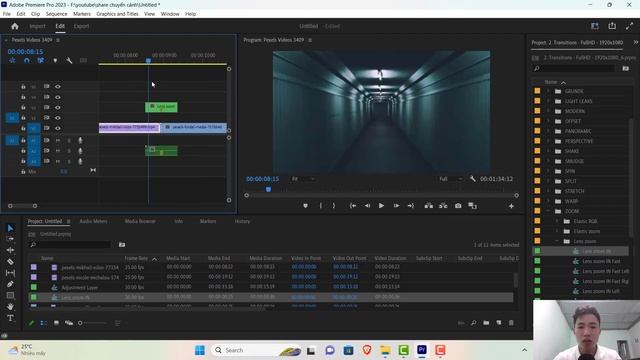The height and width of the screenshot is (360, 640).
Task: Collapse the Lens zoom subfolder
Action: (x=557, y=241)
